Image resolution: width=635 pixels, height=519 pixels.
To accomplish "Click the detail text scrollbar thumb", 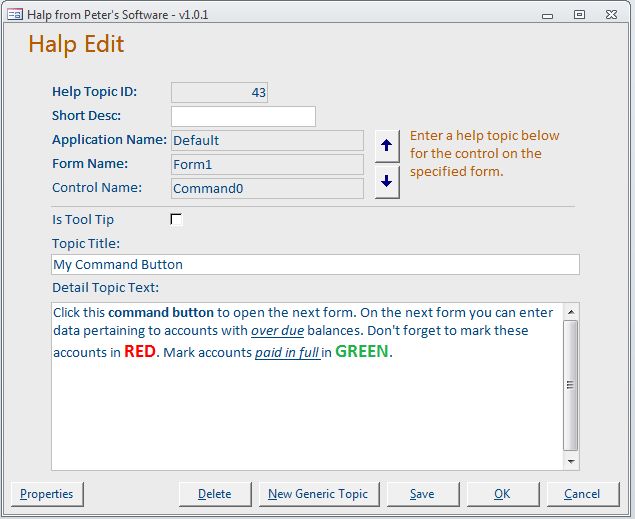I will coord(571,385).
